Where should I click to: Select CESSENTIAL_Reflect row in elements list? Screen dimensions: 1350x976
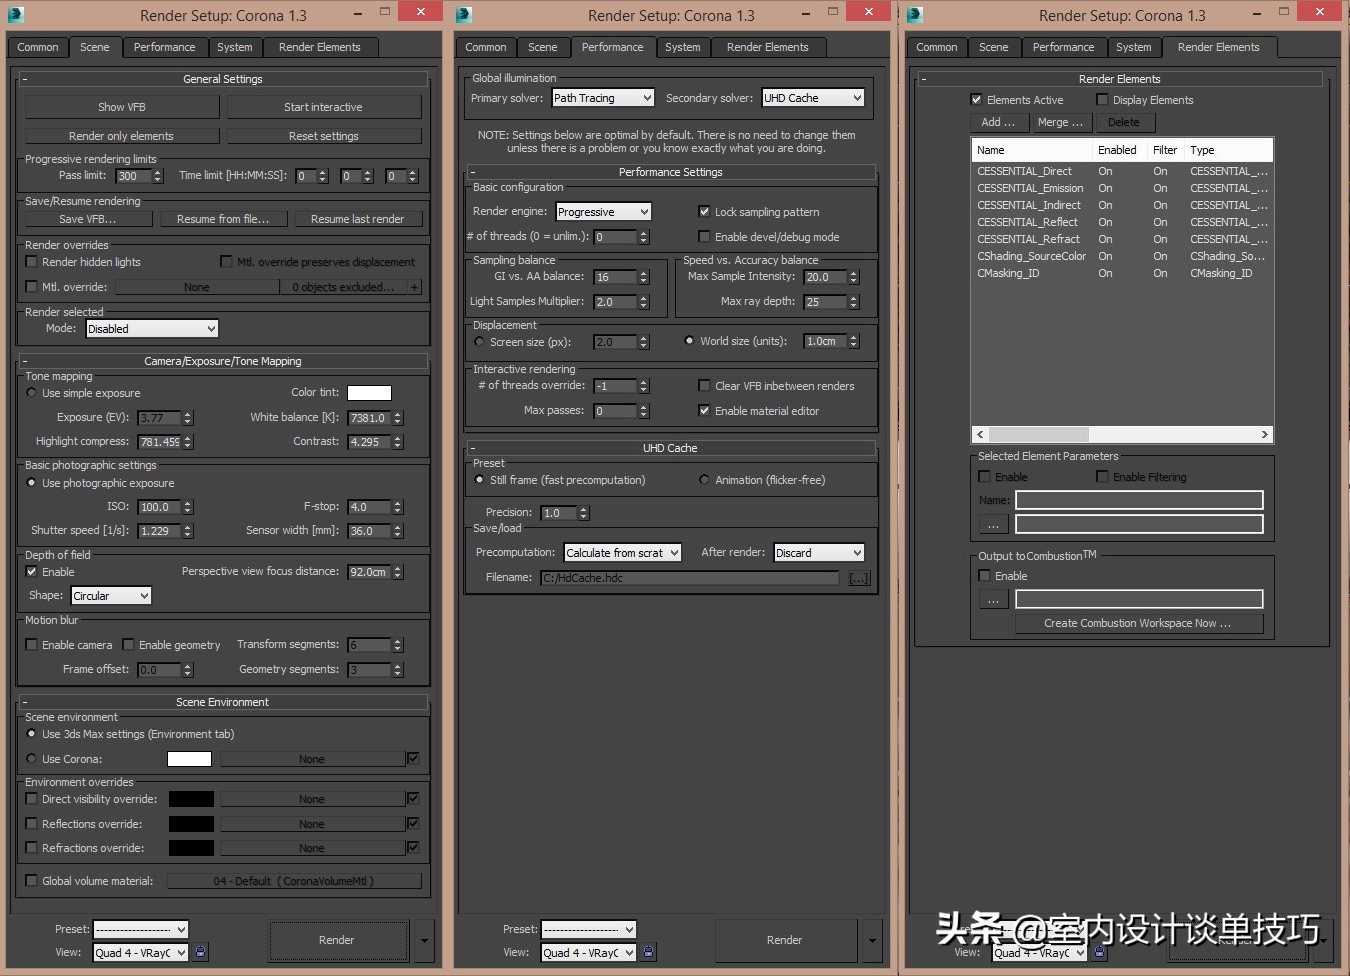click(1027, 222)
